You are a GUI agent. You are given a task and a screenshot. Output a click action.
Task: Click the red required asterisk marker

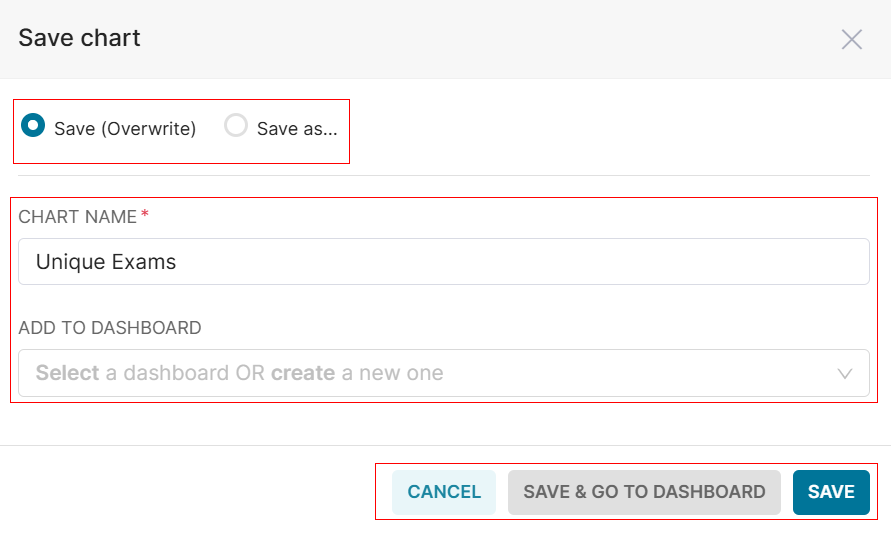(x=145, y=215)
